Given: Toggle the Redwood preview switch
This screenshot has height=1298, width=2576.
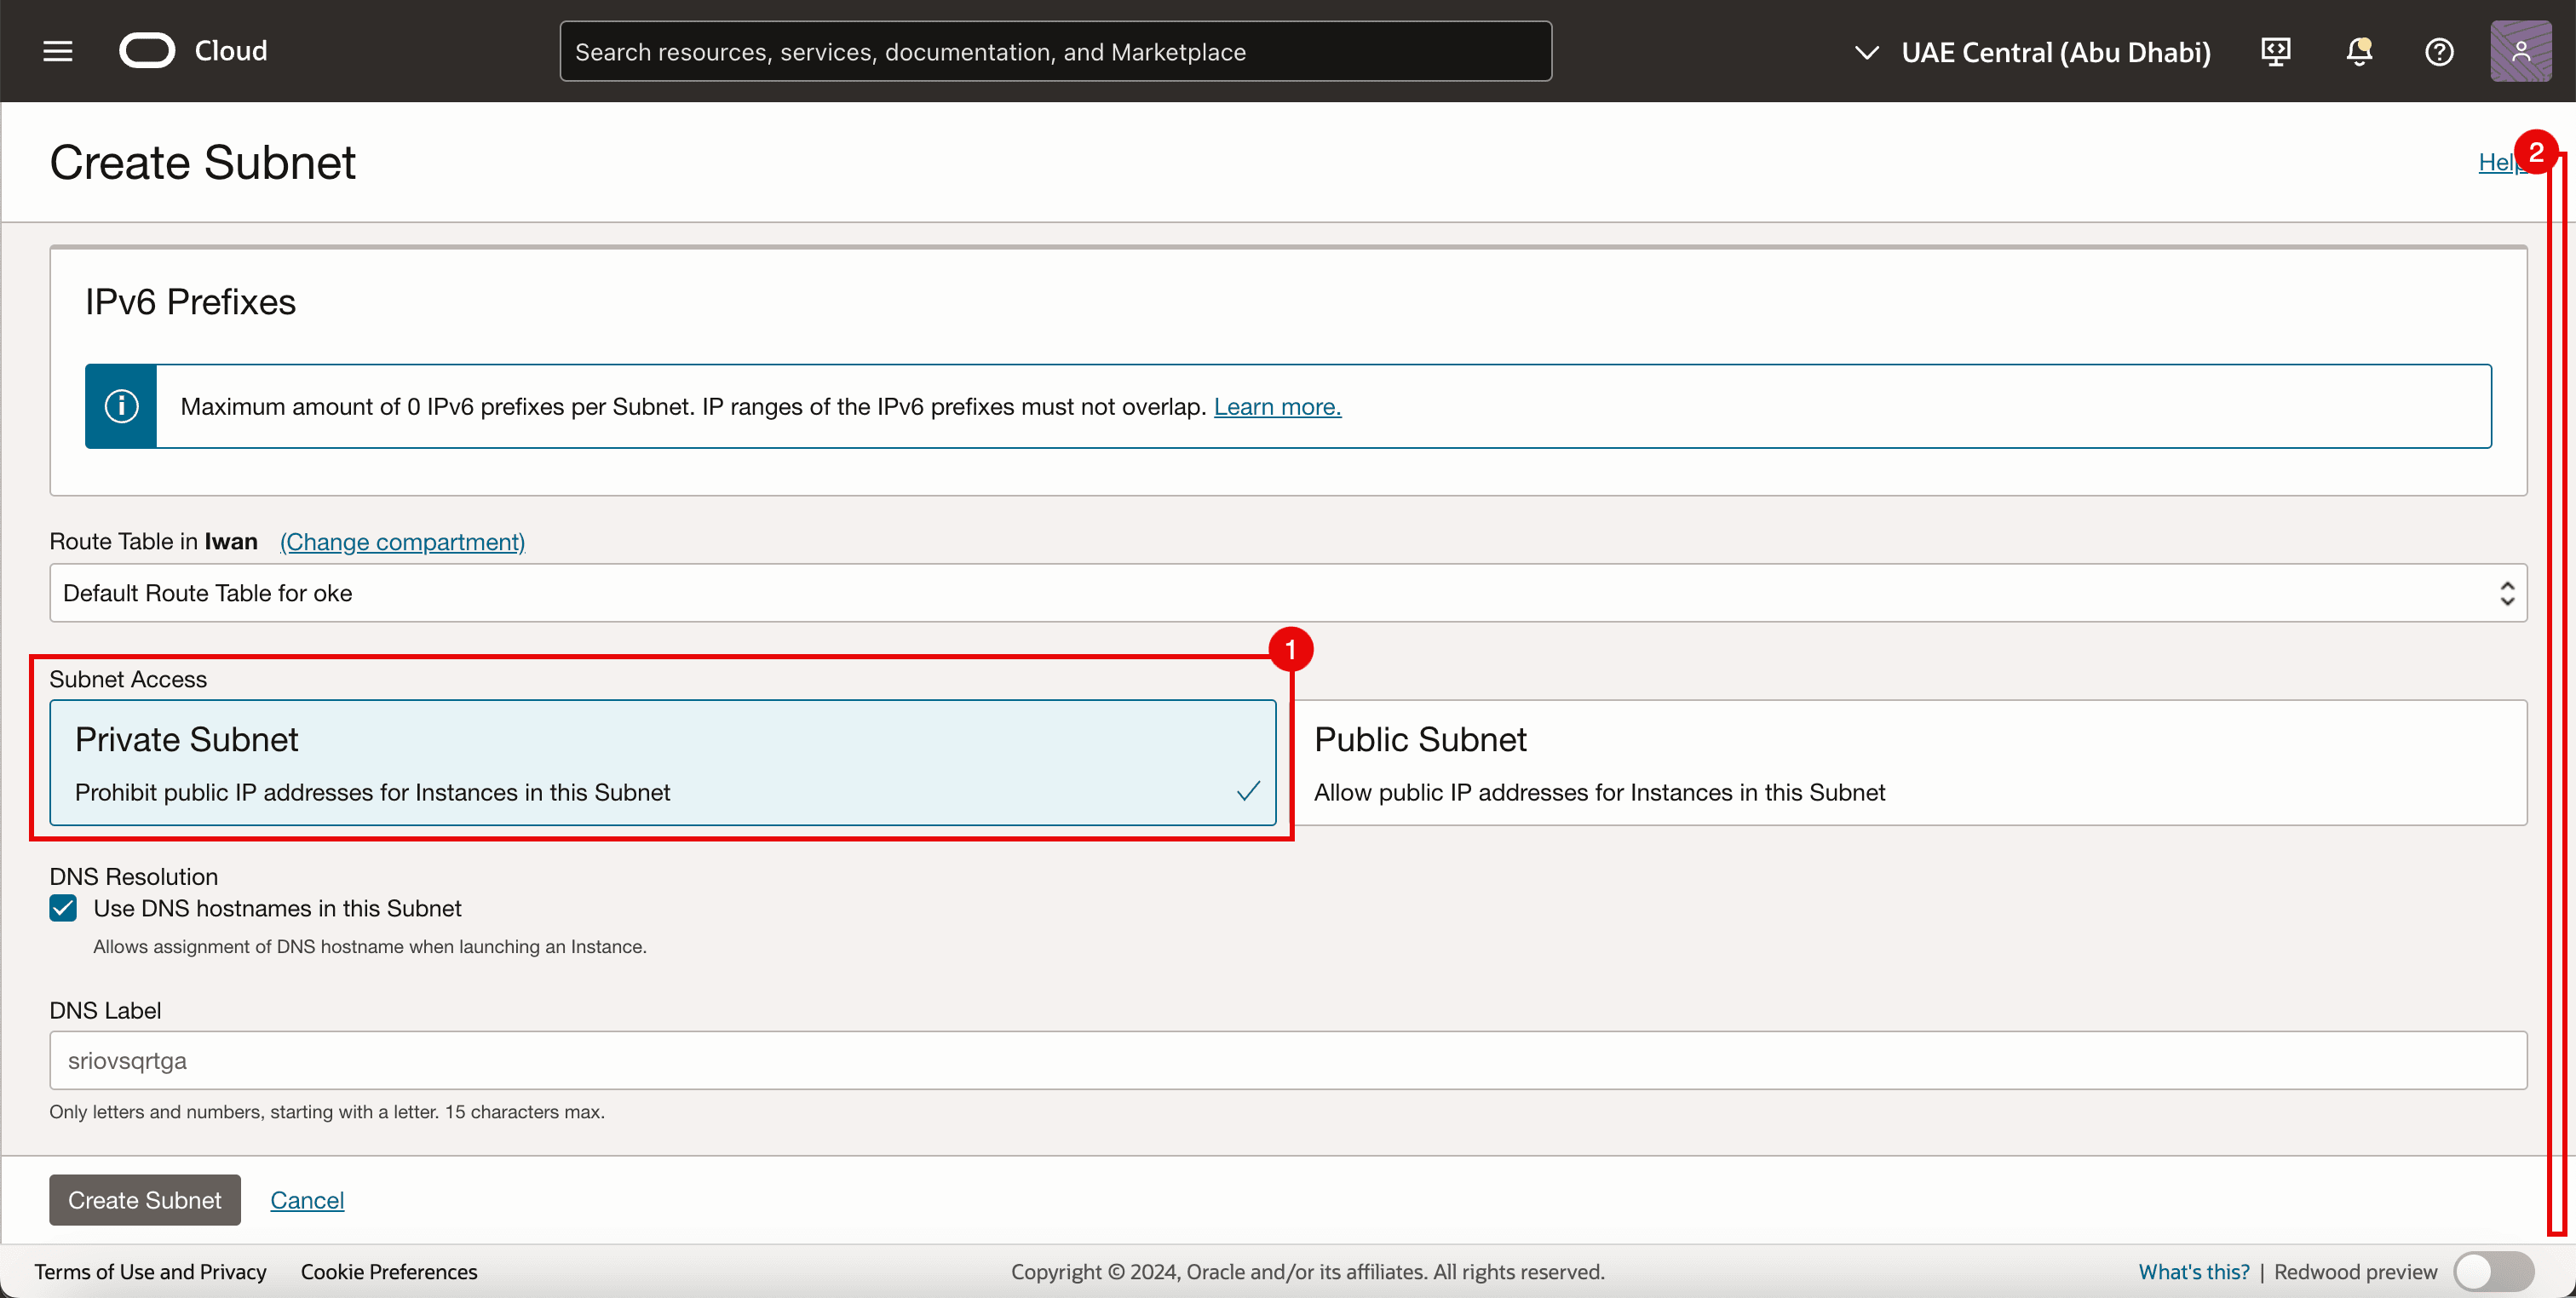Looking at the screenshot, I should [2493, 1272].
